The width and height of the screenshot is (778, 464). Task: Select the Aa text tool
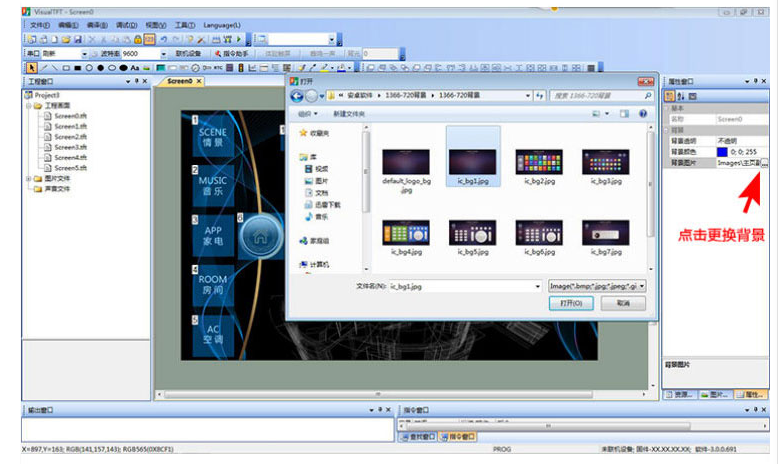tap(134, 68)
